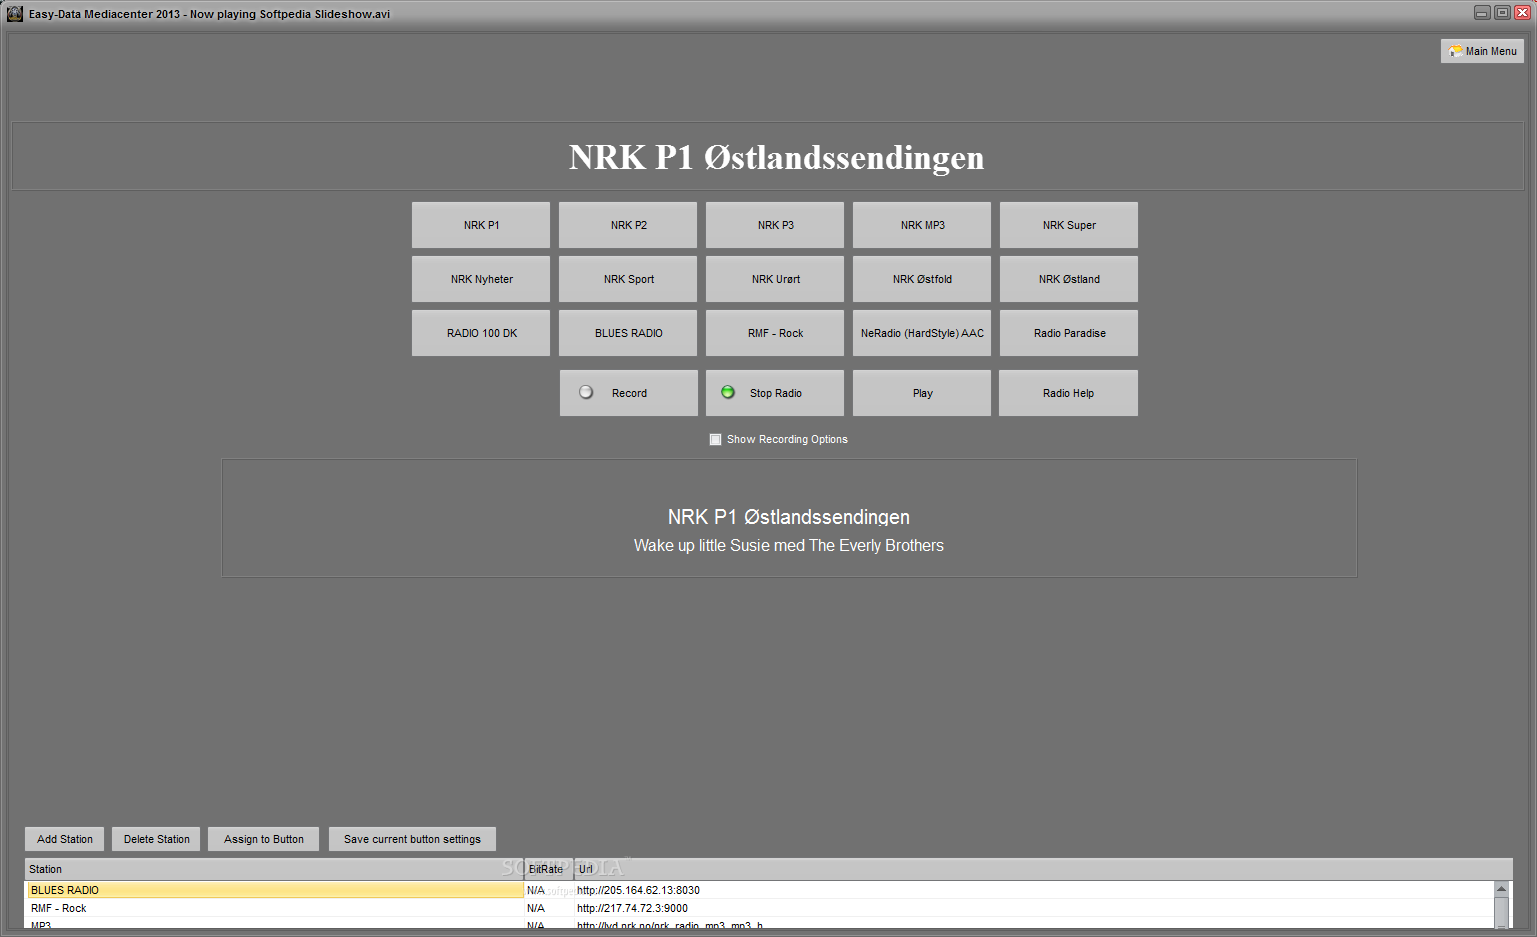Click the Url column header

point(1043,869)
